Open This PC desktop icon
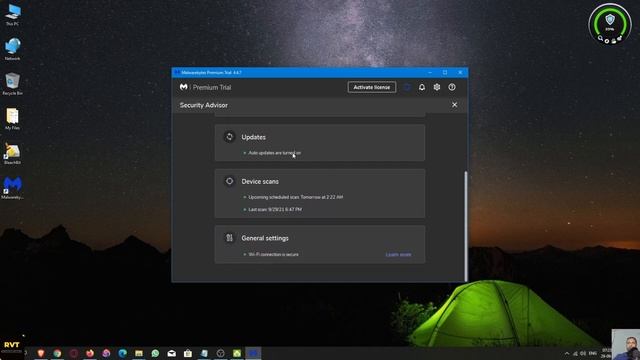This screenshot has width=640, height=360. [12, 15]
